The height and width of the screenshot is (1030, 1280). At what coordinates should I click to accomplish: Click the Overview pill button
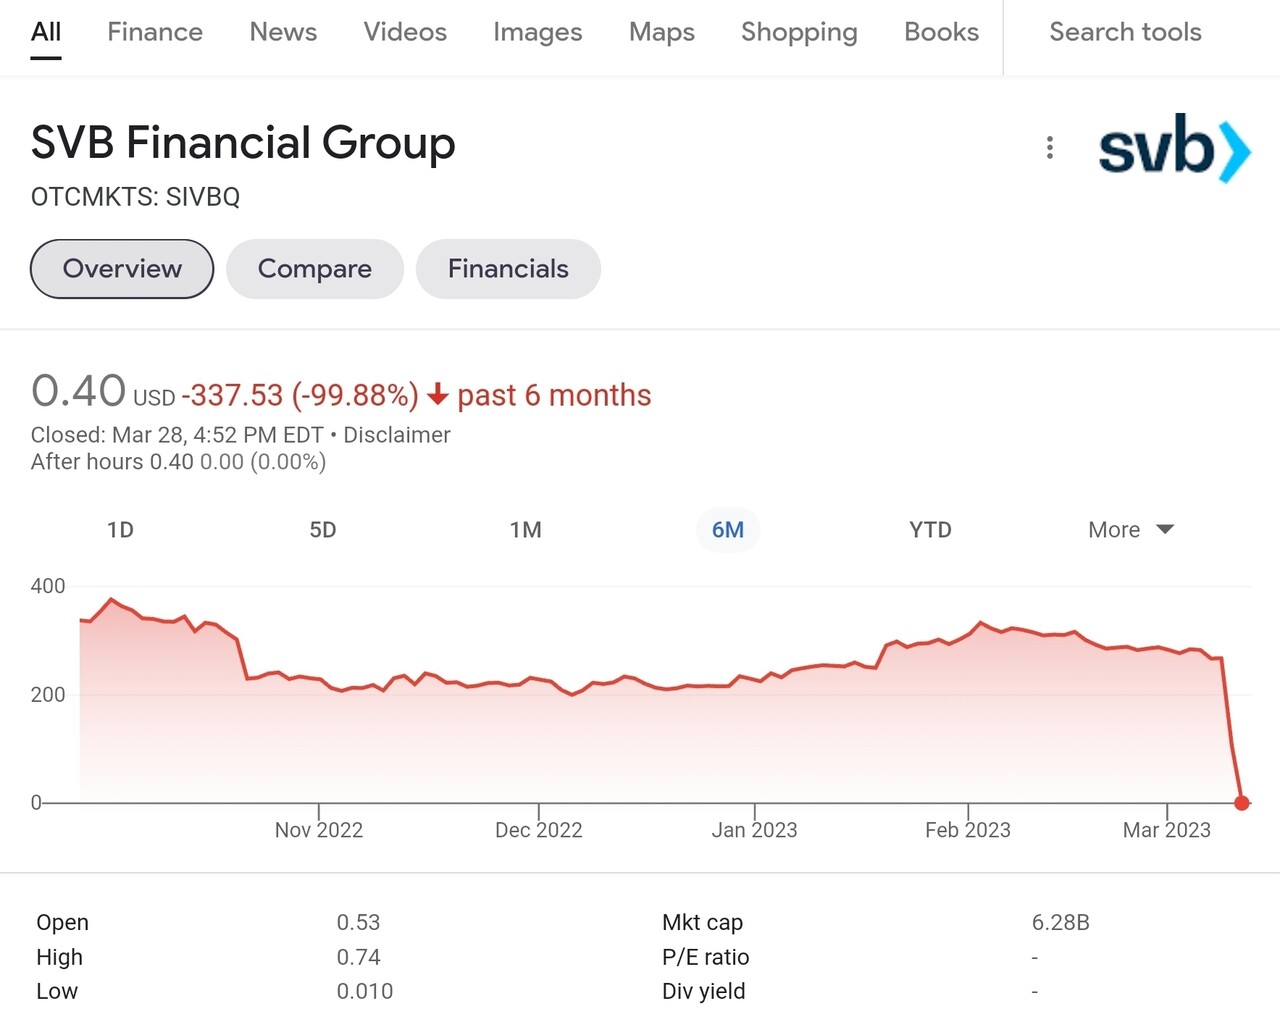pos(122,269)
